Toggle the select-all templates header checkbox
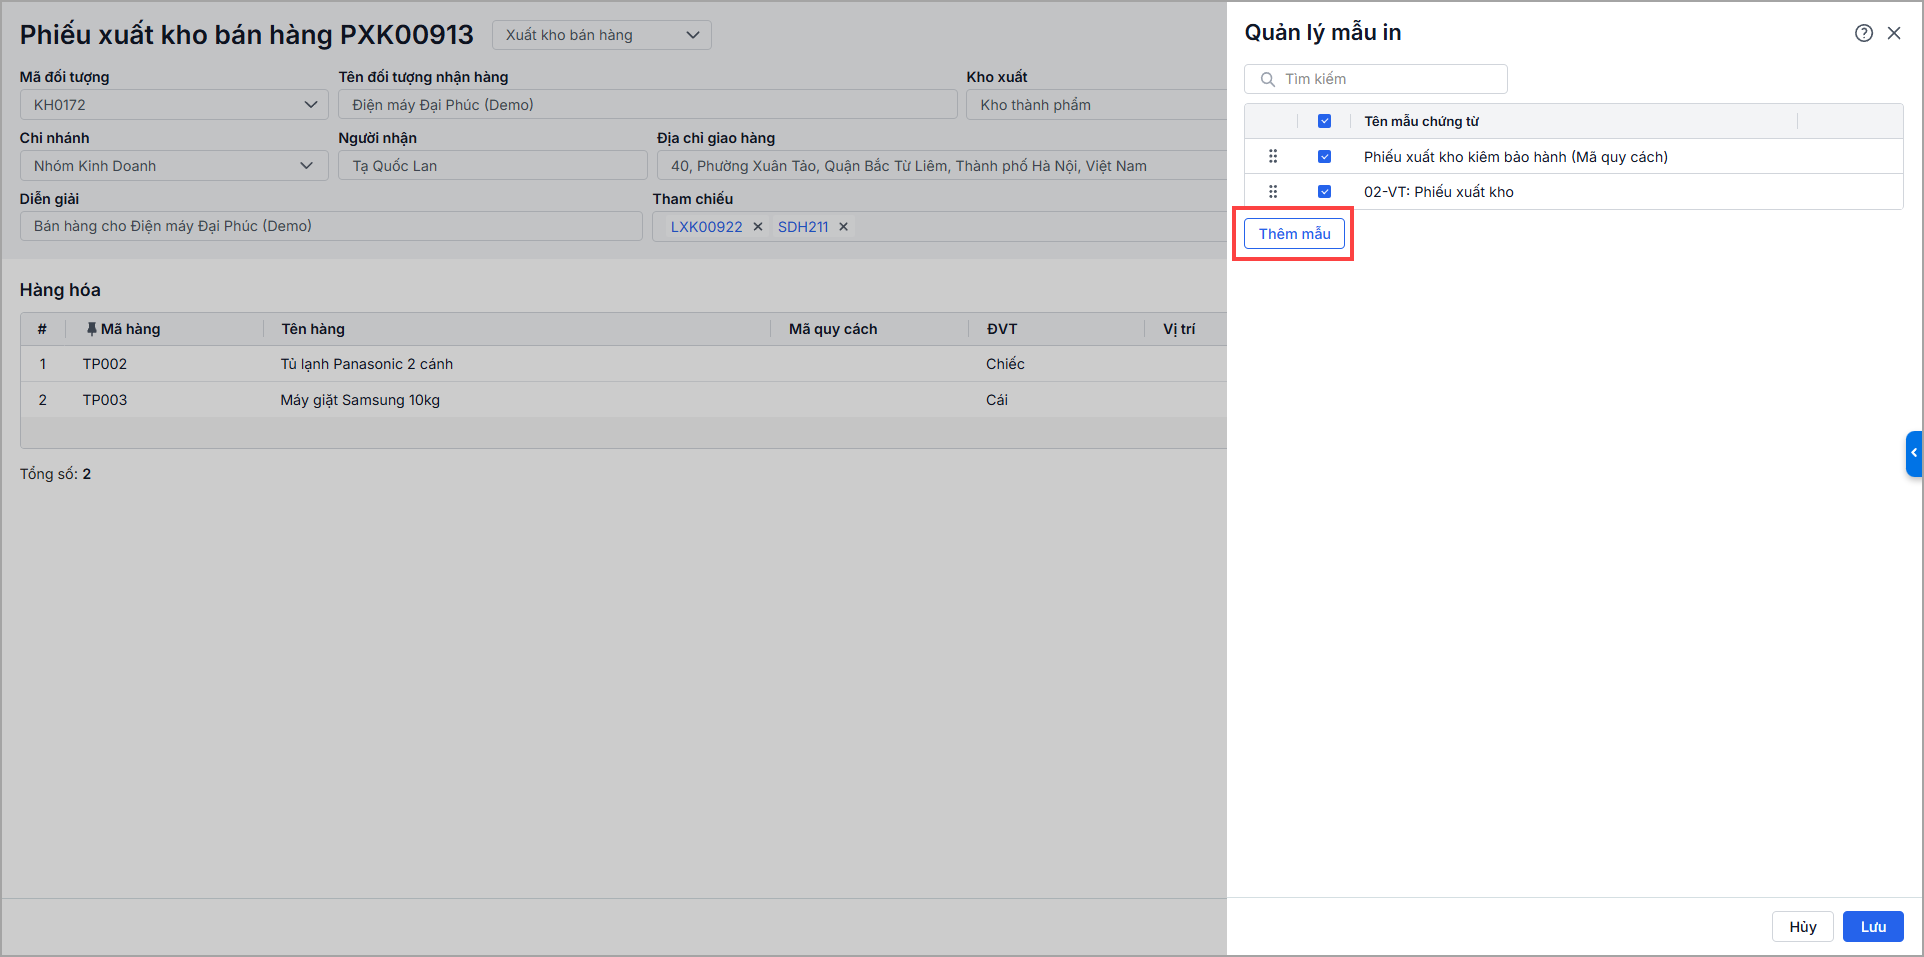This screenshot has height=957, width=1924. click(1324, 121)
